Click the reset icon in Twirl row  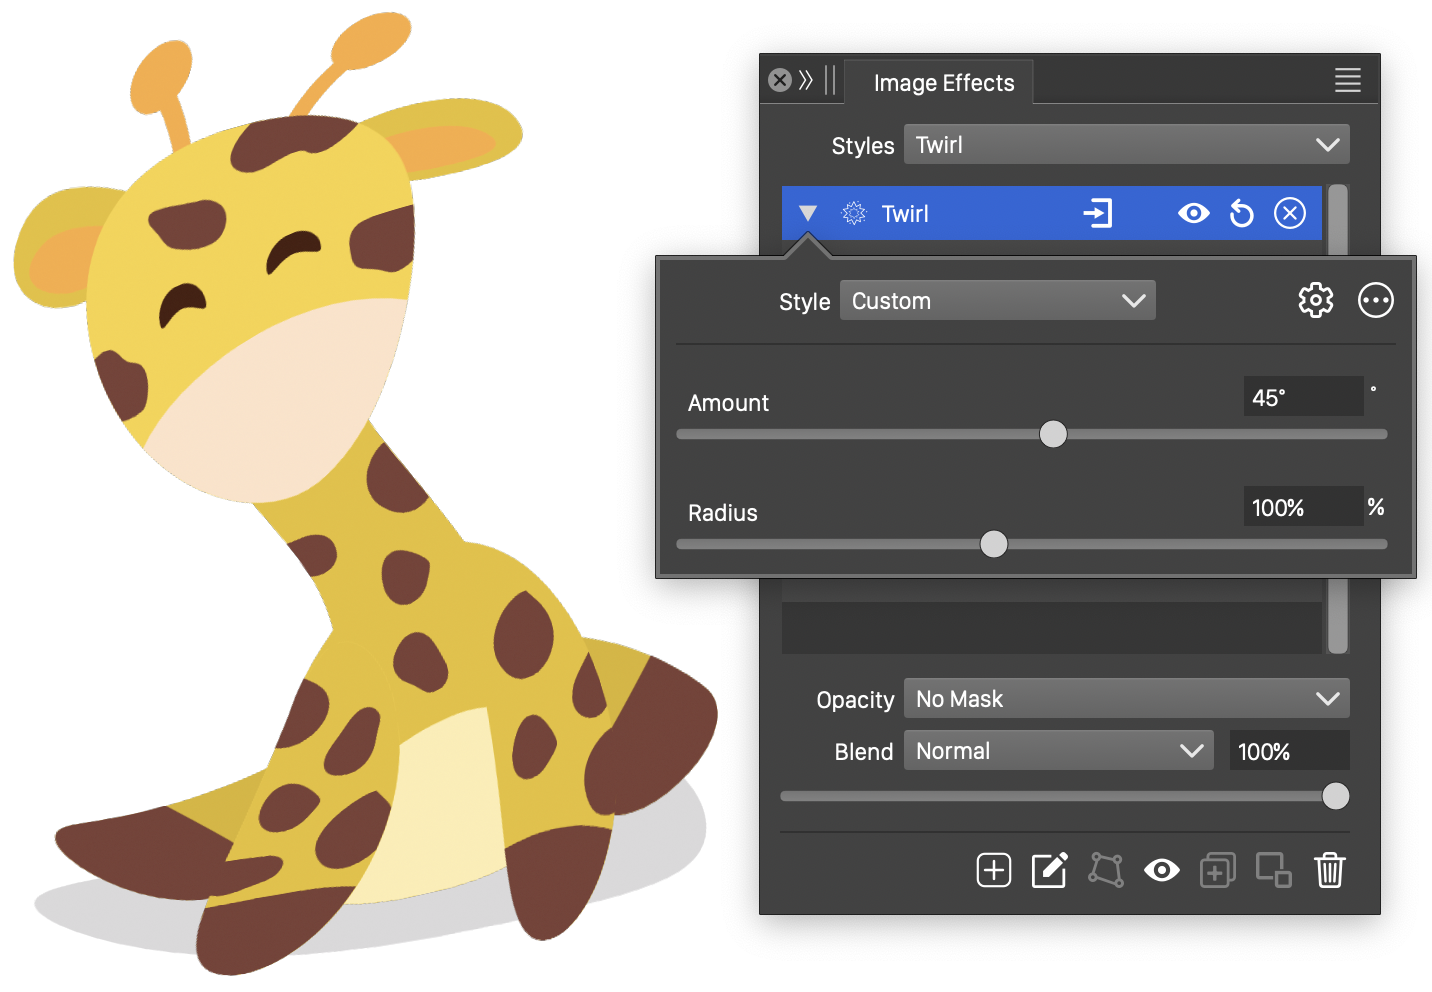tap(1241, 214)
